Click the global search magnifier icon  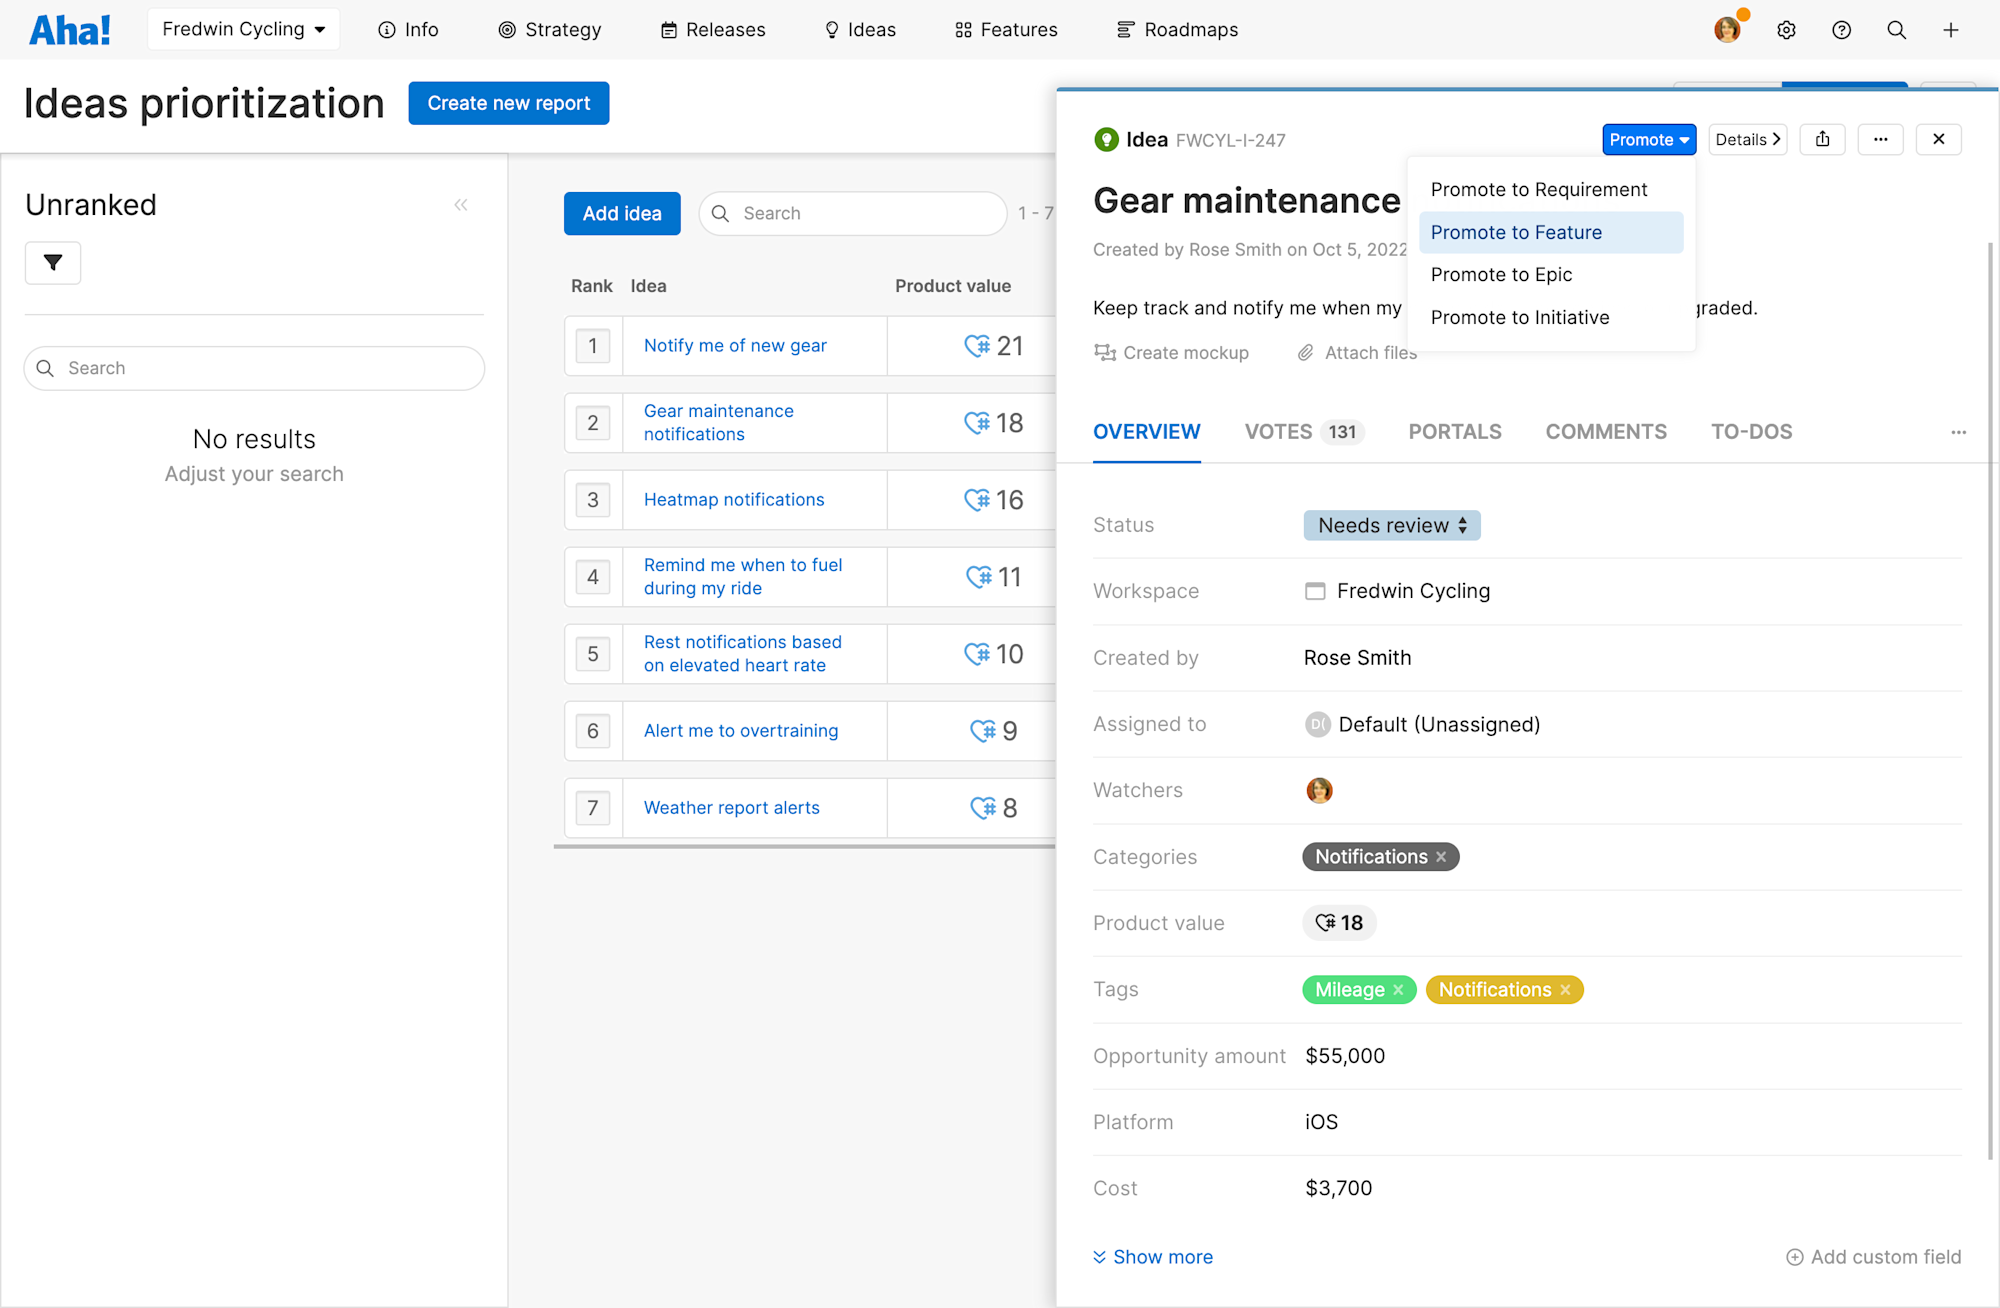click(1896, 30)
